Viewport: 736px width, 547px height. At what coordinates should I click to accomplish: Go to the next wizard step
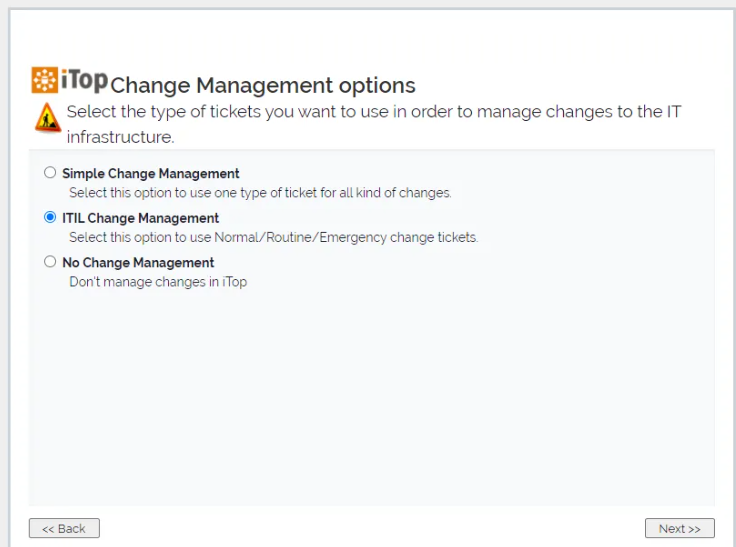pyautogui.click(x=679, y=528)
